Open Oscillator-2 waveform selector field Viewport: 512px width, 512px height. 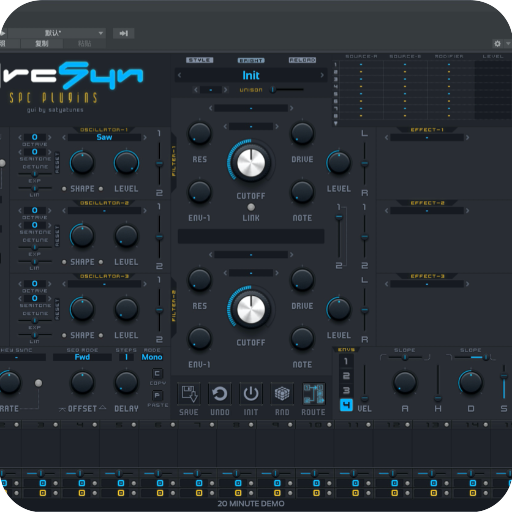point(104,211)
